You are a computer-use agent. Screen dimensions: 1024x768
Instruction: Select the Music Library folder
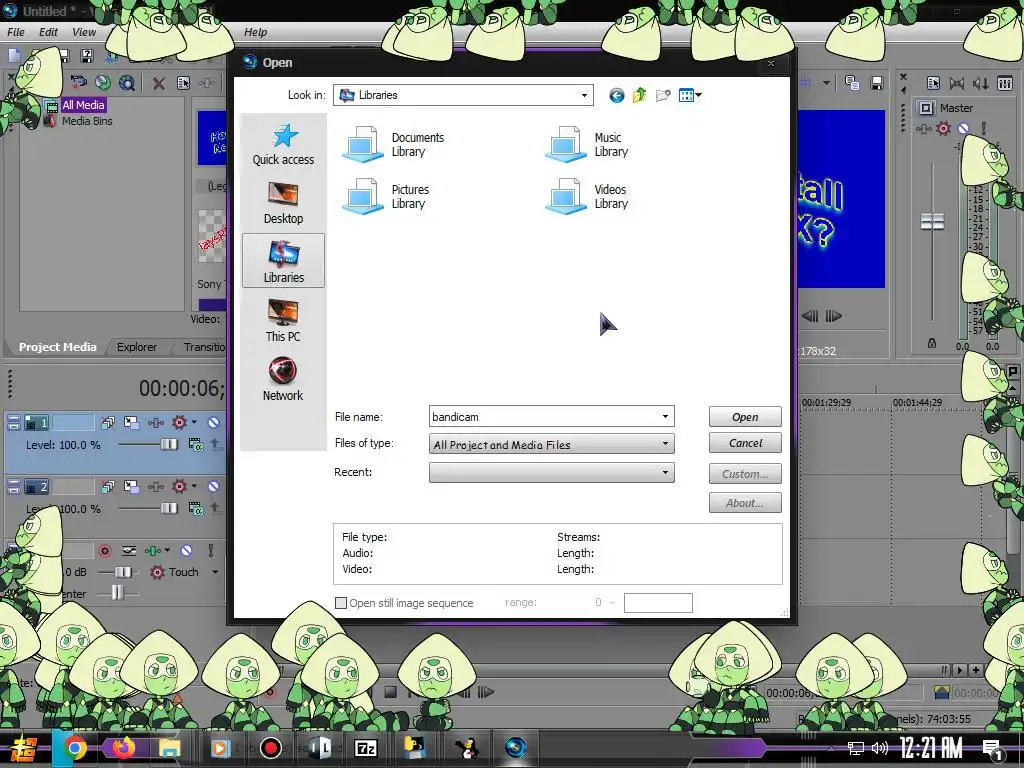pyautogui.click(x=586, y=144)
